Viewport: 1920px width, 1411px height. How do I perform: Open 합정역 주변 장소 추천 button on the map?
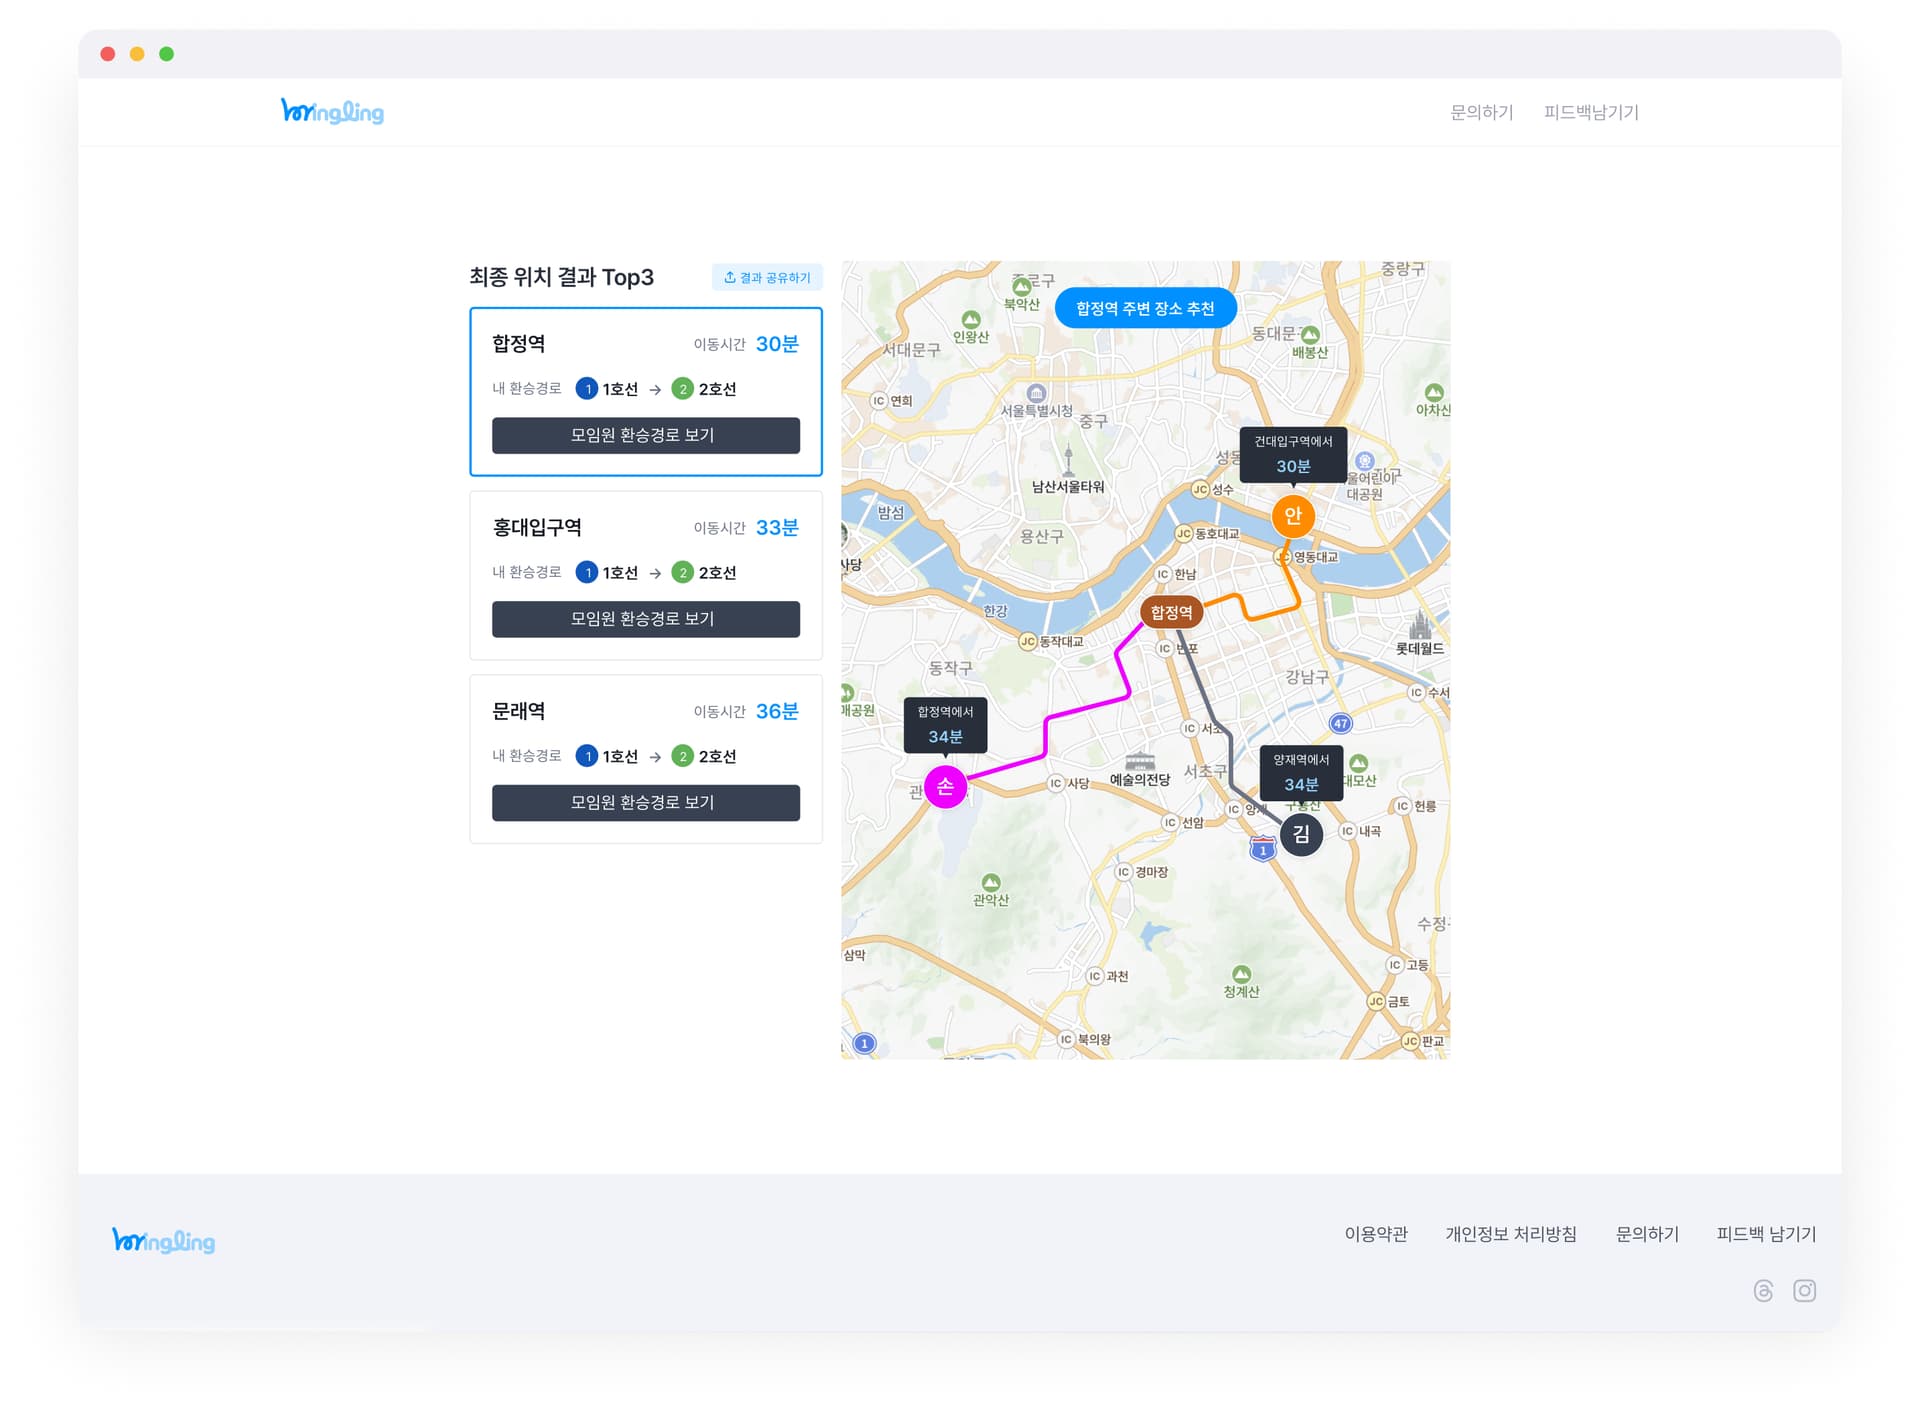click(1145, 308)
